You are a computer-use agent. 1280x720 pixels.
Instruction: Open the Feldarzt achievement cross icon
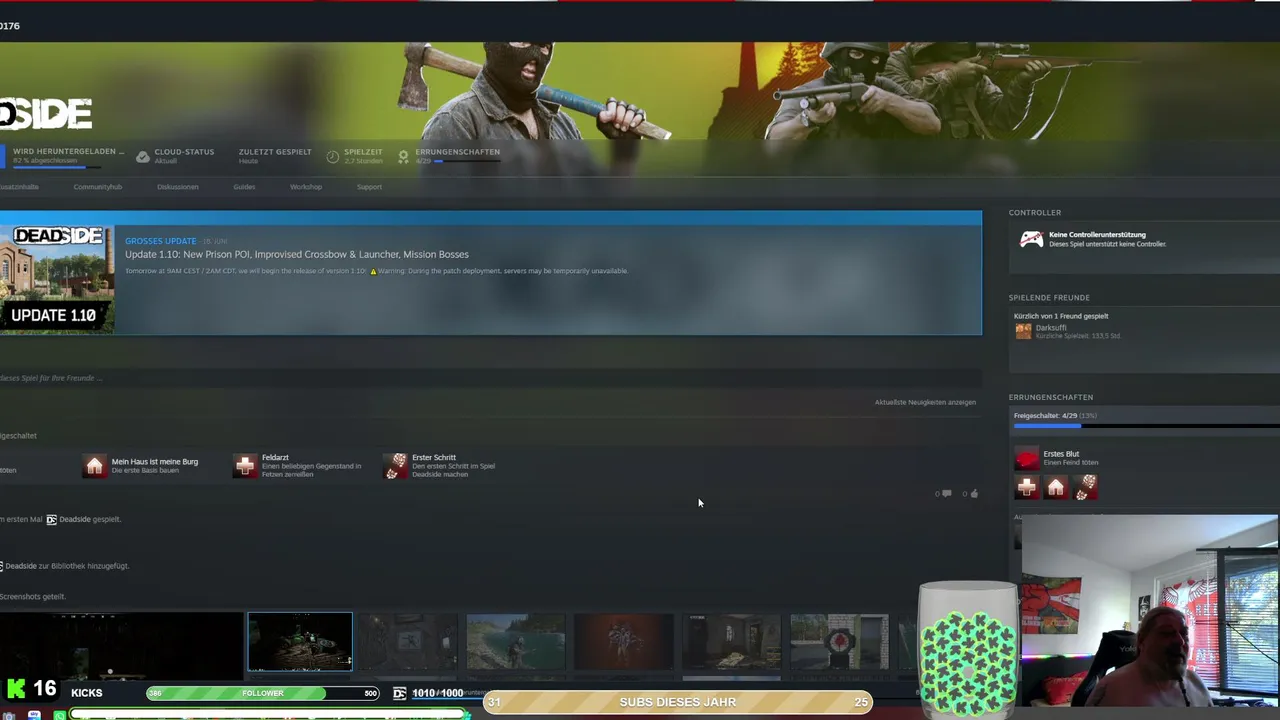(245, 466)
